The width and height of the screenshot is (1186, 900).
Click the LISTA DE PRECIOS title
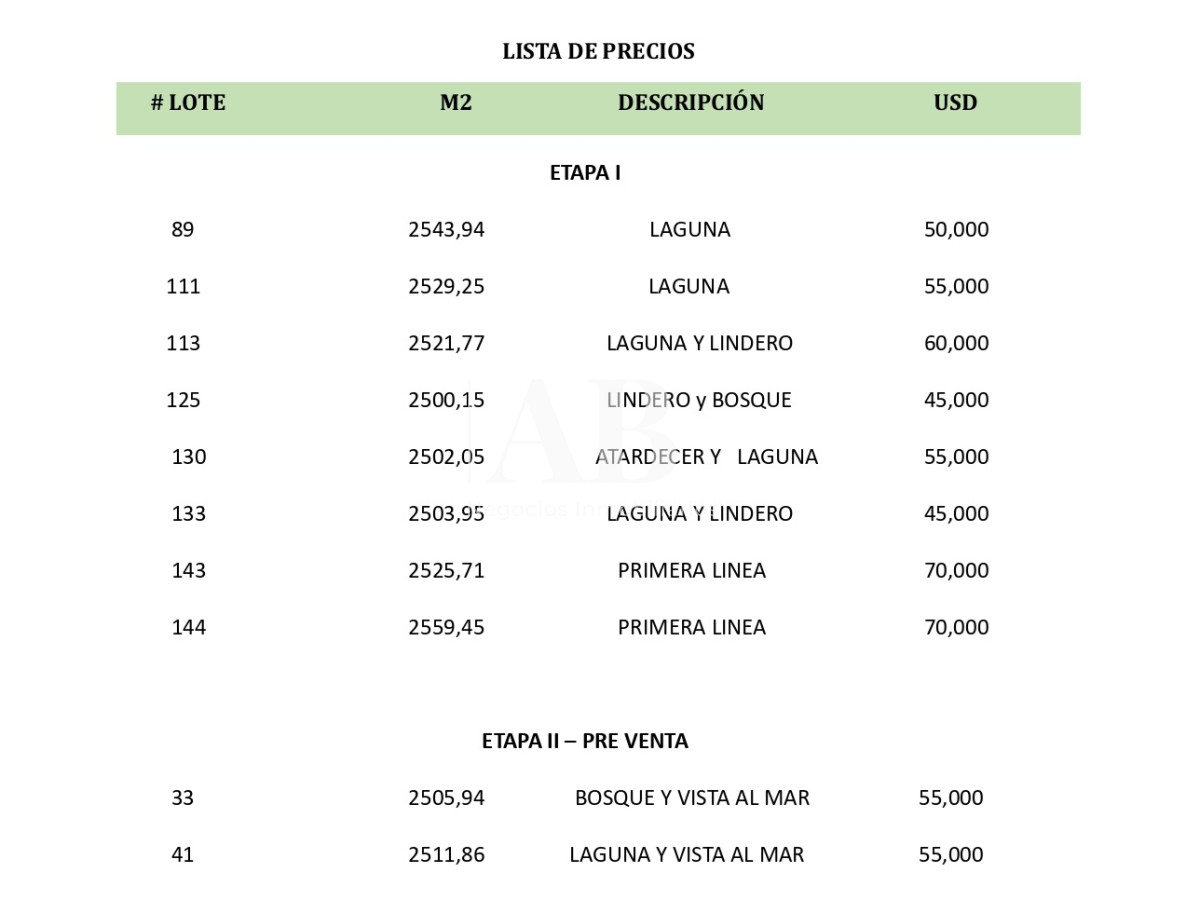pyautogui.click(x=598, y=51)
